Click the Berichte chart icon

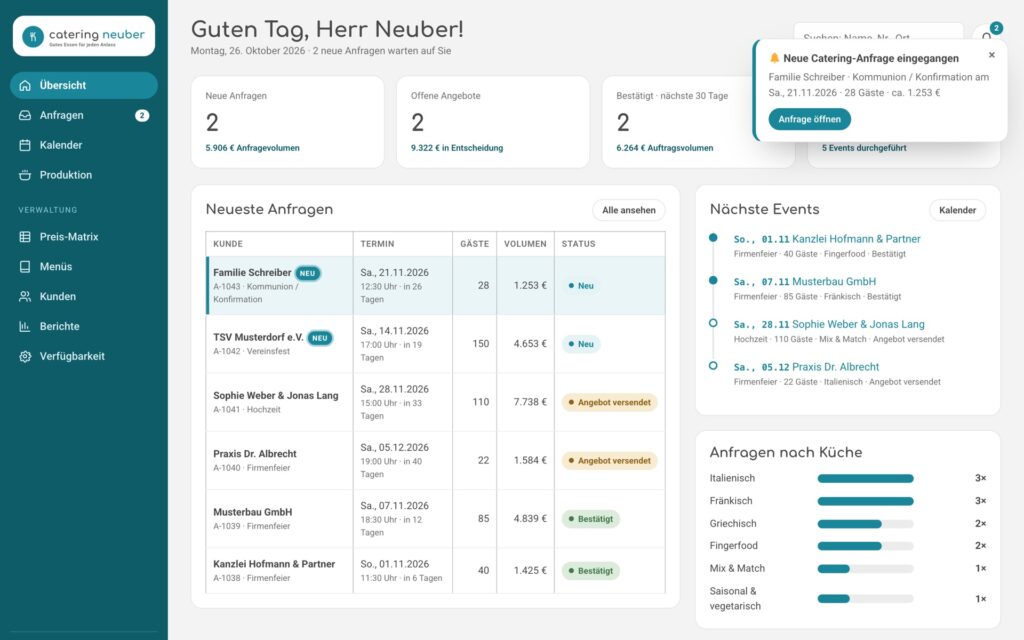tap(25, 327)
